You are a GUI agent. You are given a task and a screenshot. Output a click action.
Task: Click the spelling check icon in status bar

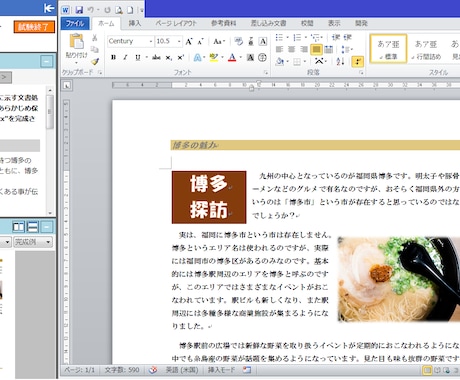(x=153, y=370)
